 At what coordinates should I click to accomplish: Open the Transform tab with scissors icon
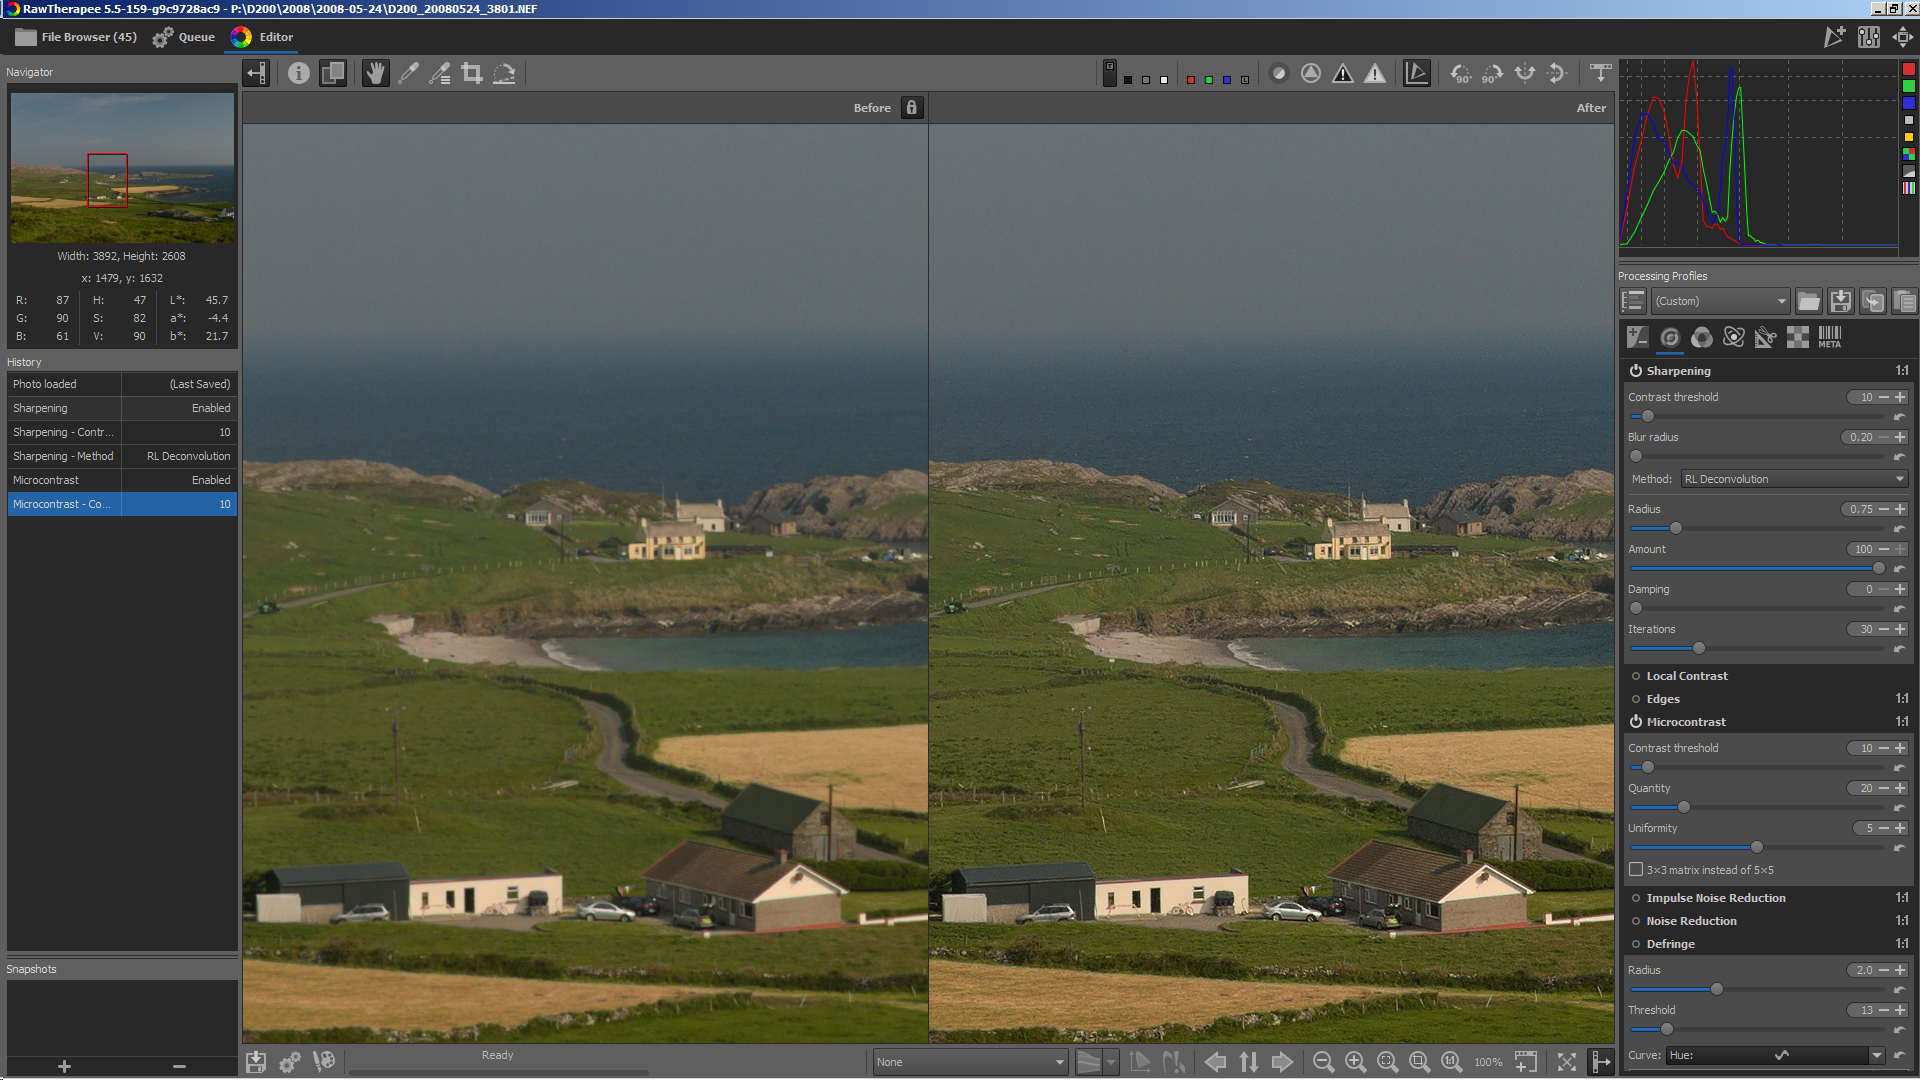[x=1766, y=338]
